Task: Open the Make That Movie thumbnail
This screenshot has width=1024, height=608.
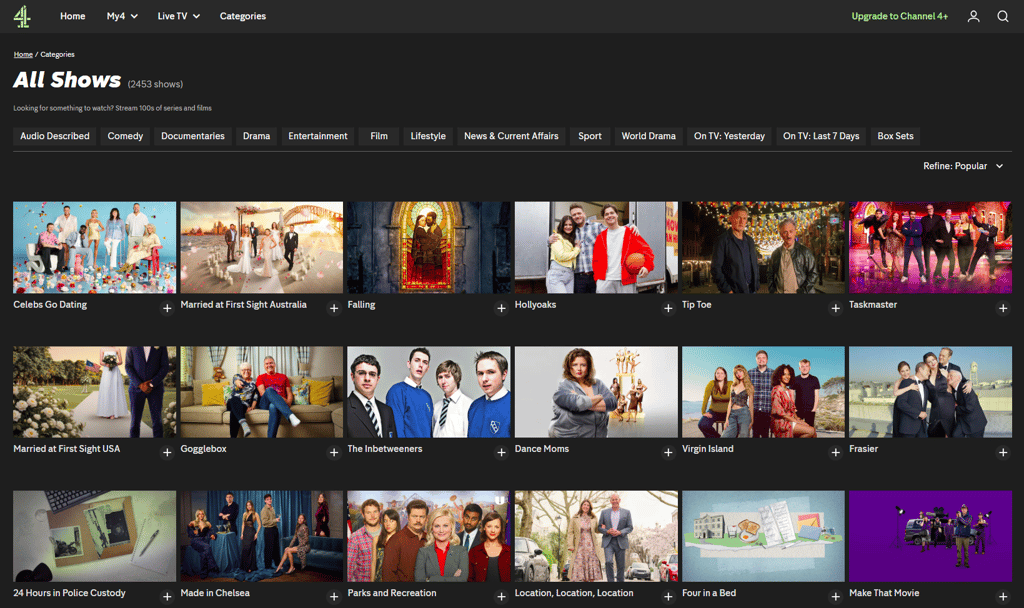Action: pyautogui.click(x=931, y=536)
